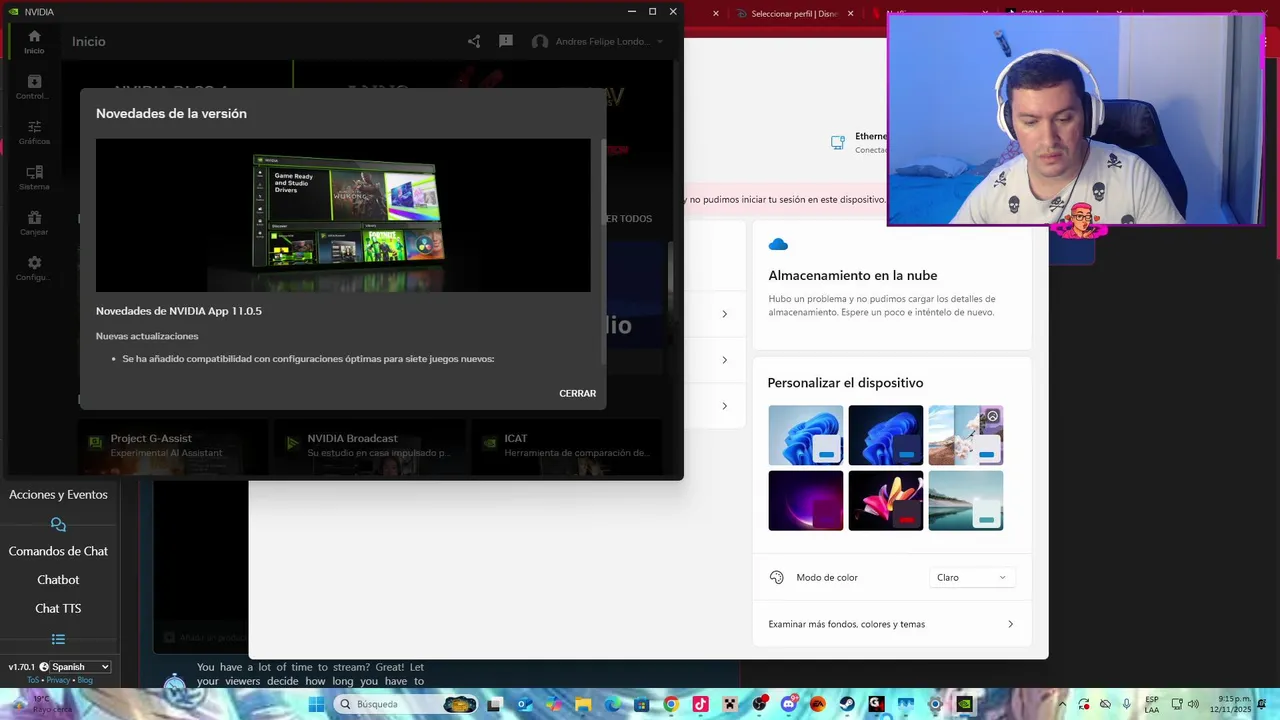Viewport: 1280px width, 720px height.
Task: Open Task View from the taskbar
Action: pyautogui.click(x=494, y=704)
